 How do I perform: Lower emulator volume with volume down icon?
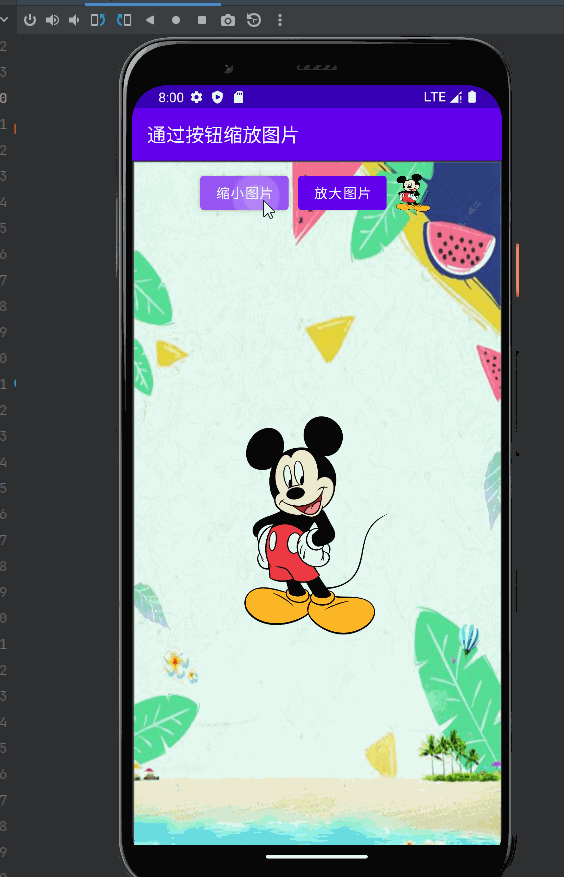tap(74, 21)
